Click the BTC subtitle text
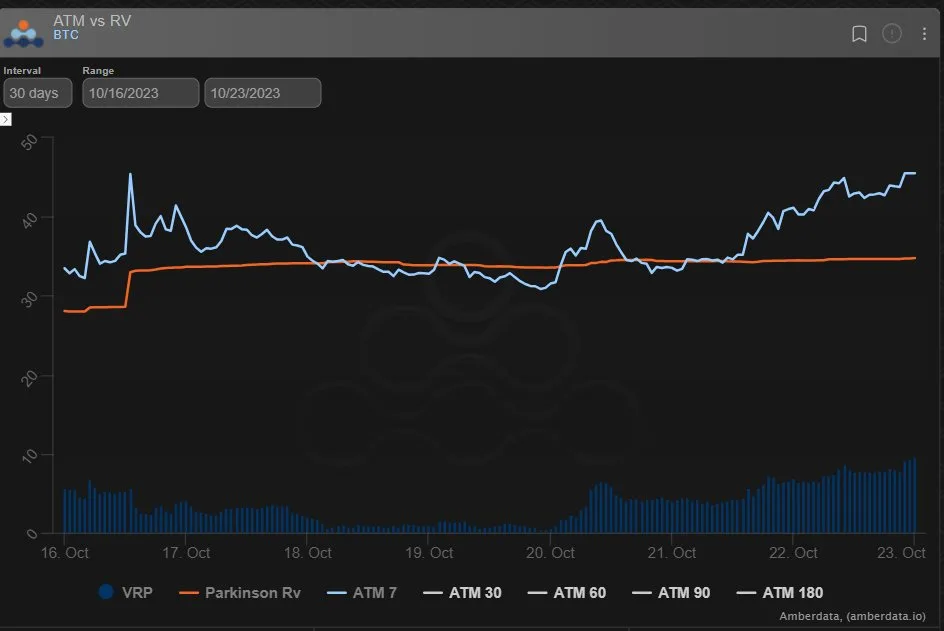Viewport: 944px width, 631px height. [66, 35]
